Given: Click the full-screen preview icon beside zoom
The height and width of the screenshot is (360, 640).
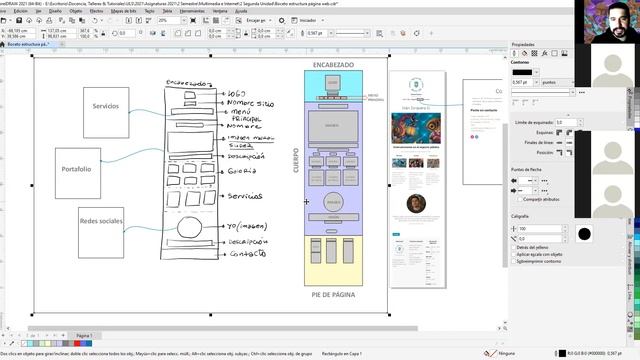Looking at the screenshot, I should pyautogui.click(x=193, y=20).
